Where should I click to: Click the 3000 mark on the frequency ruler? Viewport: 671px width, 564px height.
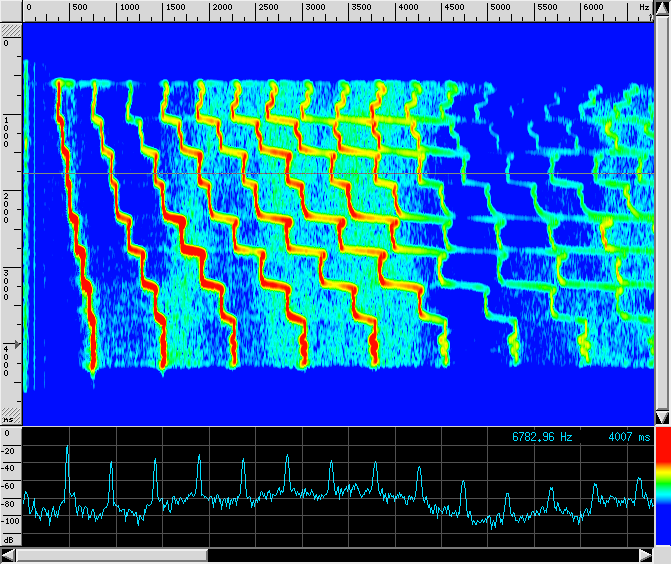(x=315, y=8)
